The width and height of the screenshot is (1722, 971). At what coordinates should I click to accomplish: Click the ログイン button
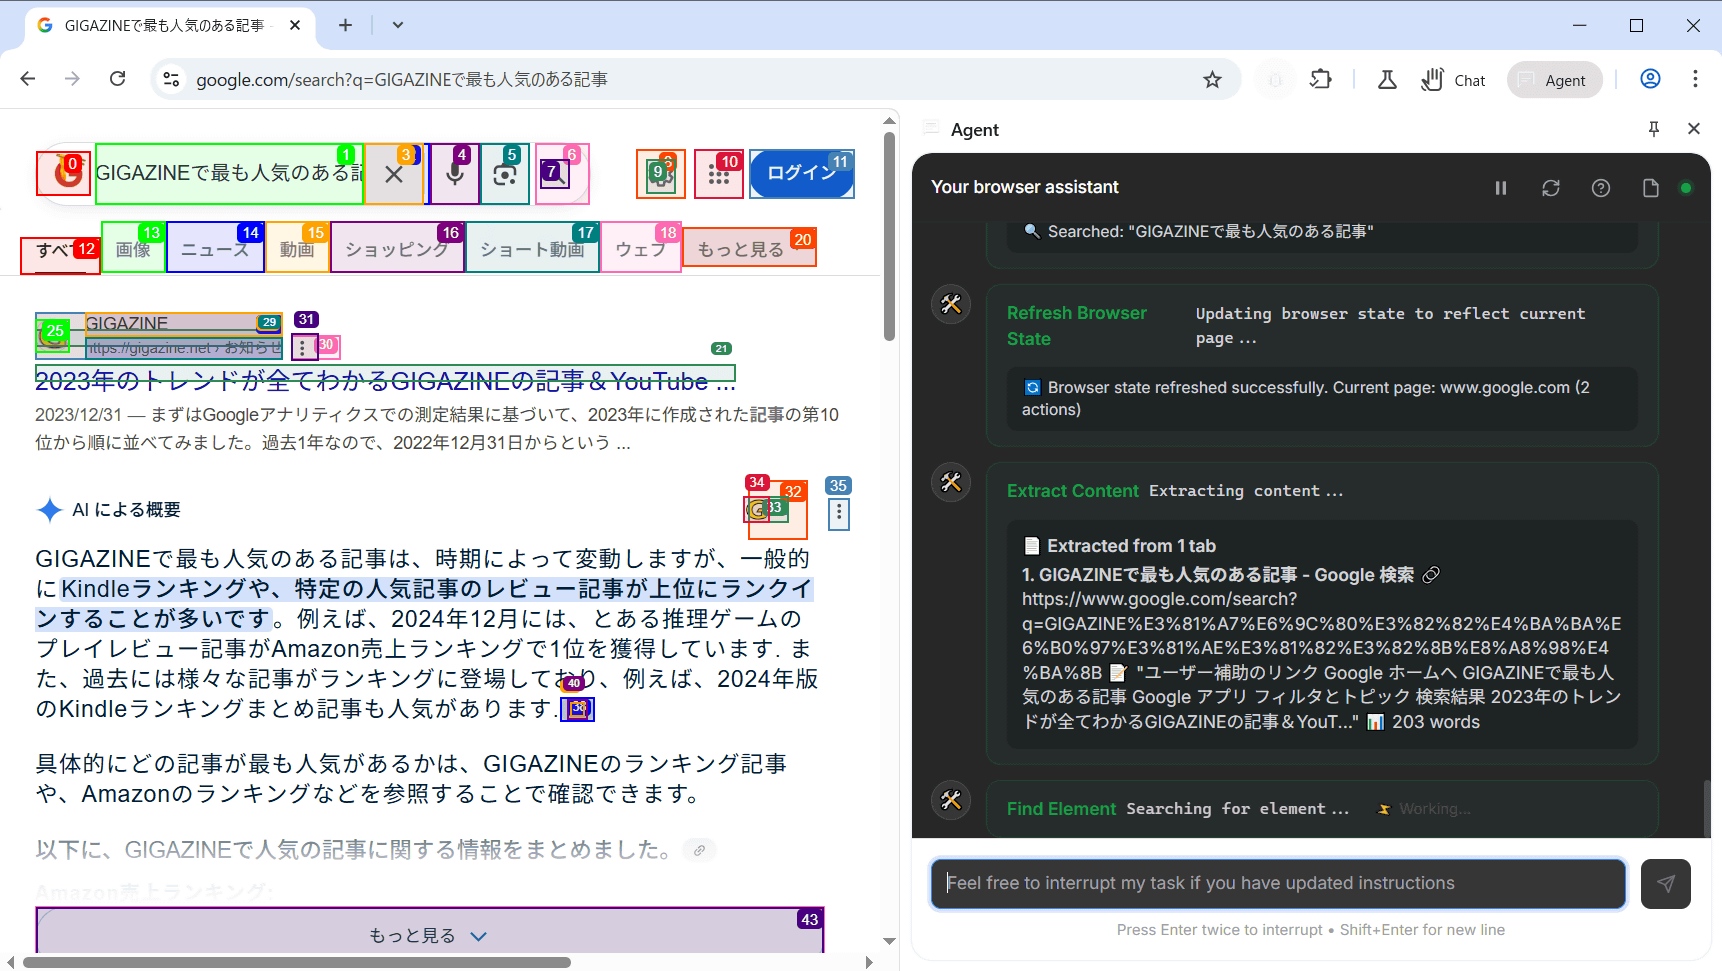pyautogui.click(x=801, y=174)
